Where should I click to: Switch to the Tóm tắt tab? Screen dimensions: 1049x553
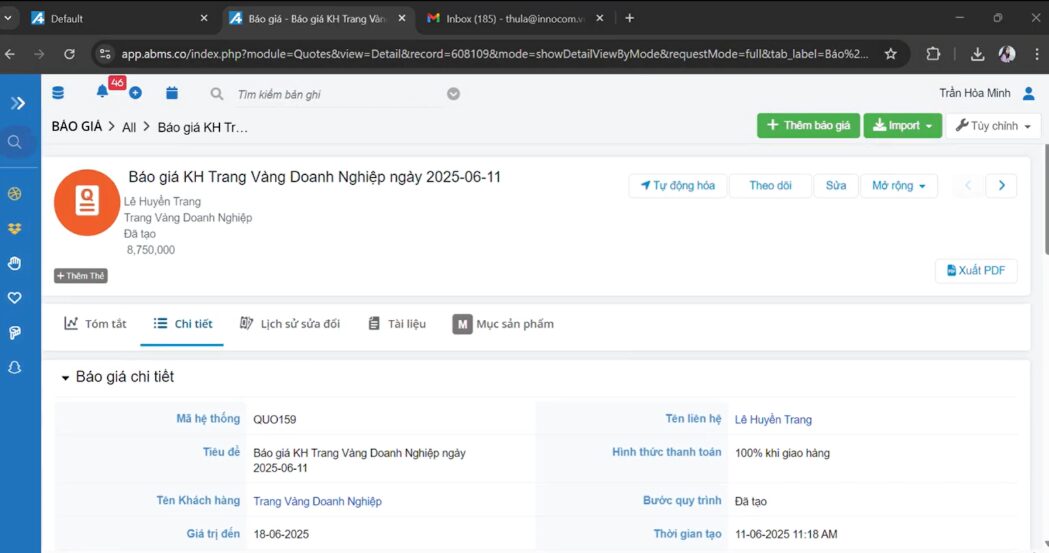95,324
